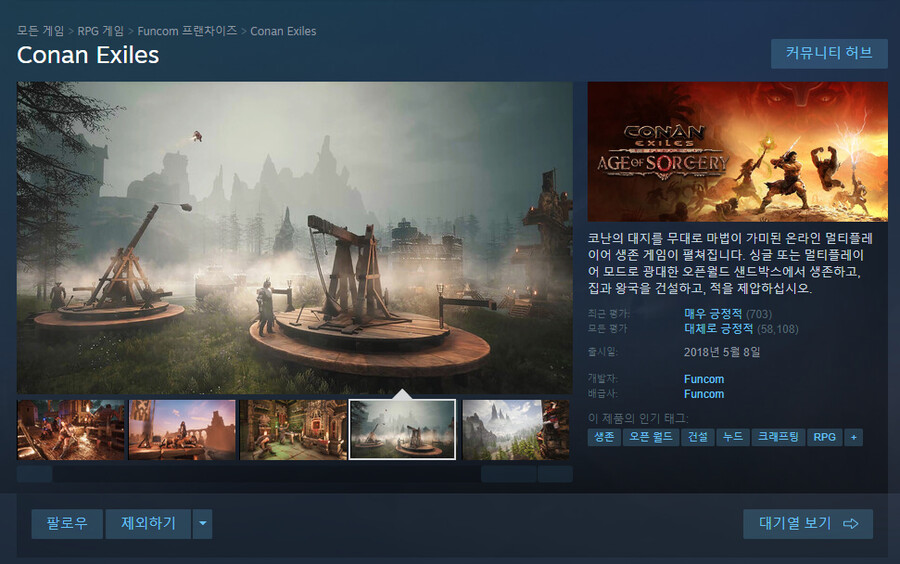Click the 팔로우 button
The width and height of the screenshot is (900, 564).
pyautogui.click(x=67, y=523)
